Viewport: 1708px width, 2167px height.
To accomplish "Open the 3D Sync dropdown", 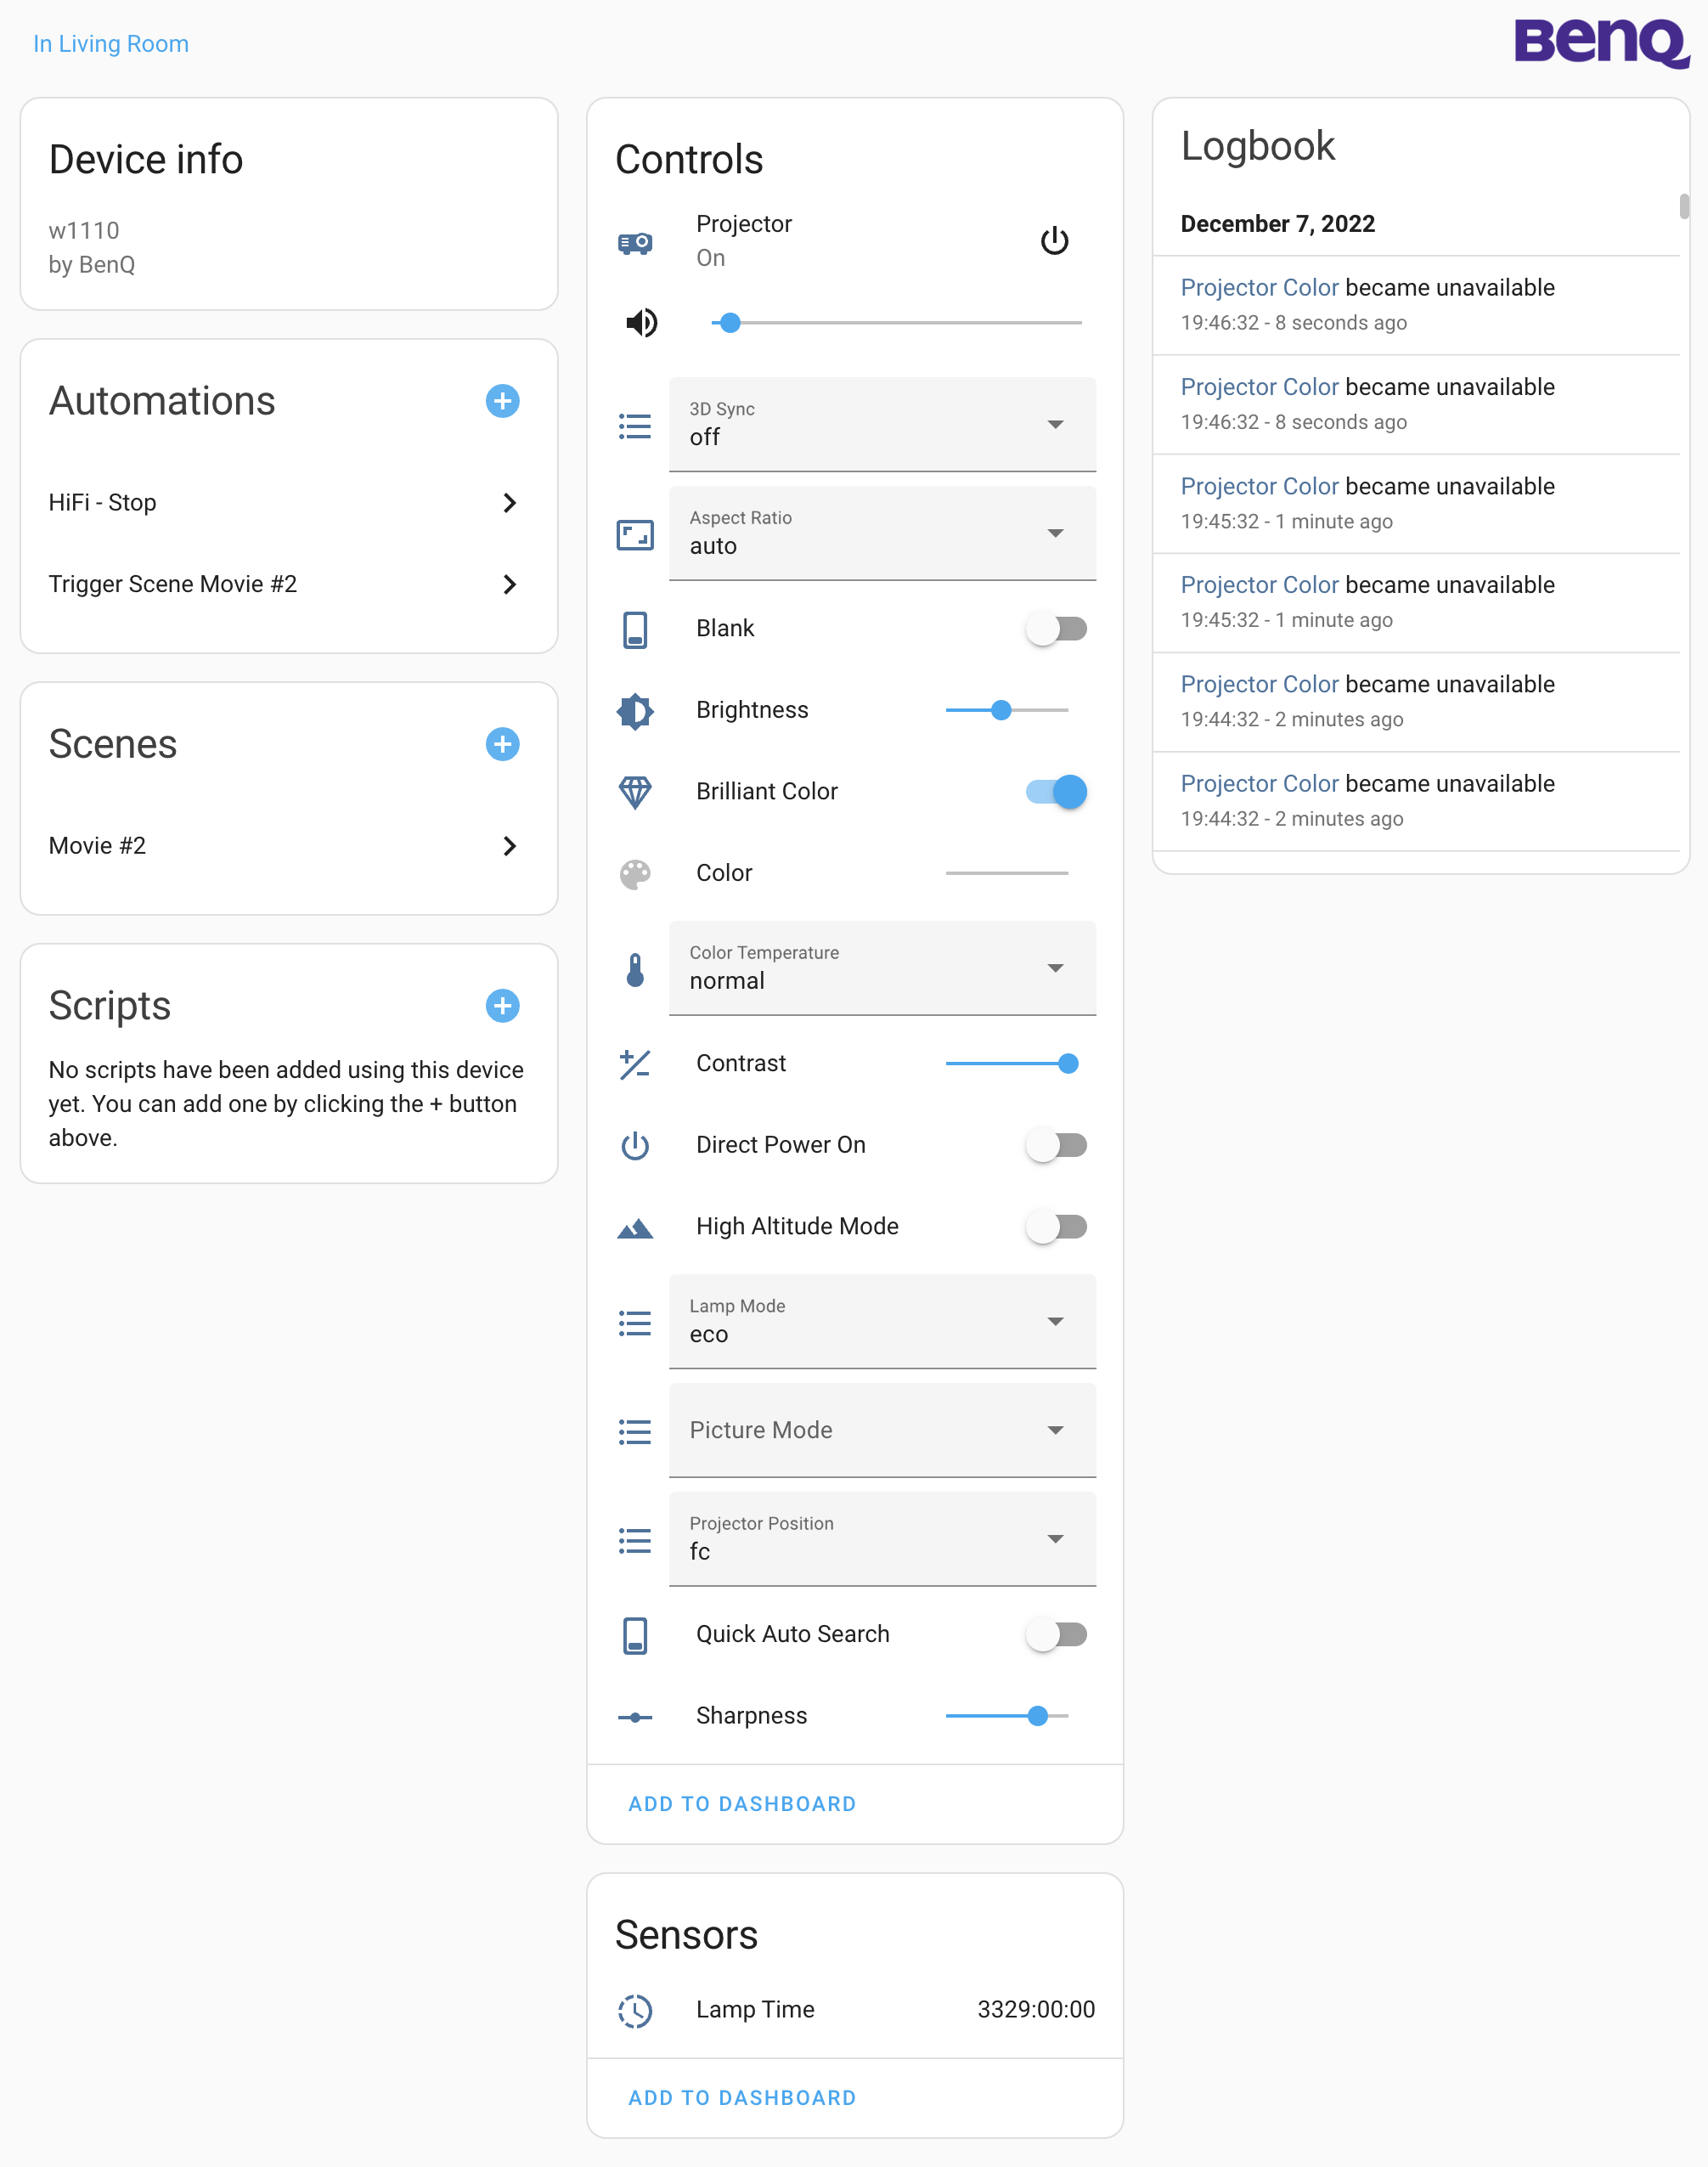I will pyautogui.click(x=881, y=424).
